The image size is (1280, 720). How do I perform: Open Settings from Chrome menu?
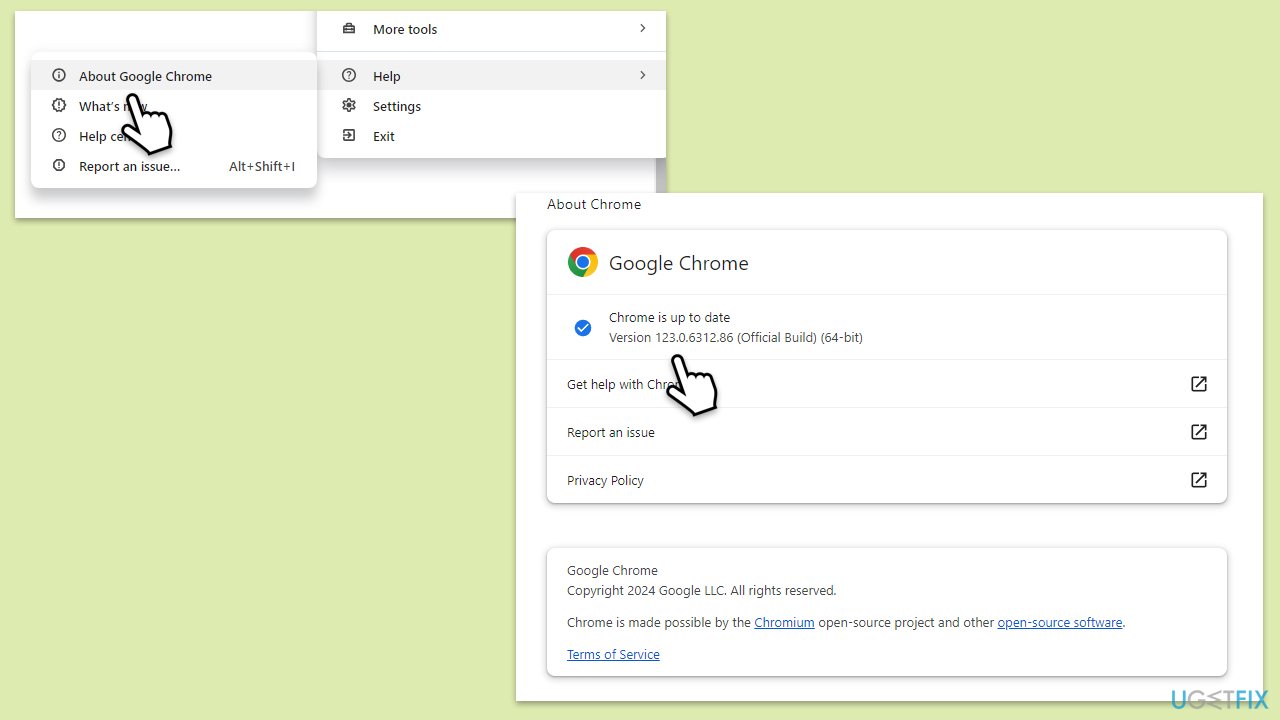click(x=491, y=106)
